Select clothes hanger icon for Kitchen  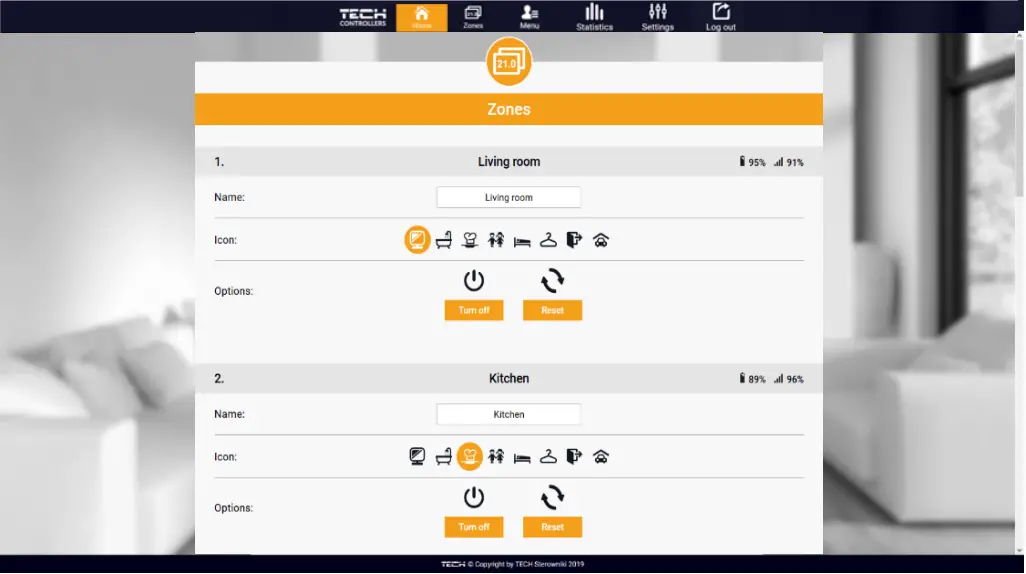pyautogui.click(x=548, y=457)
